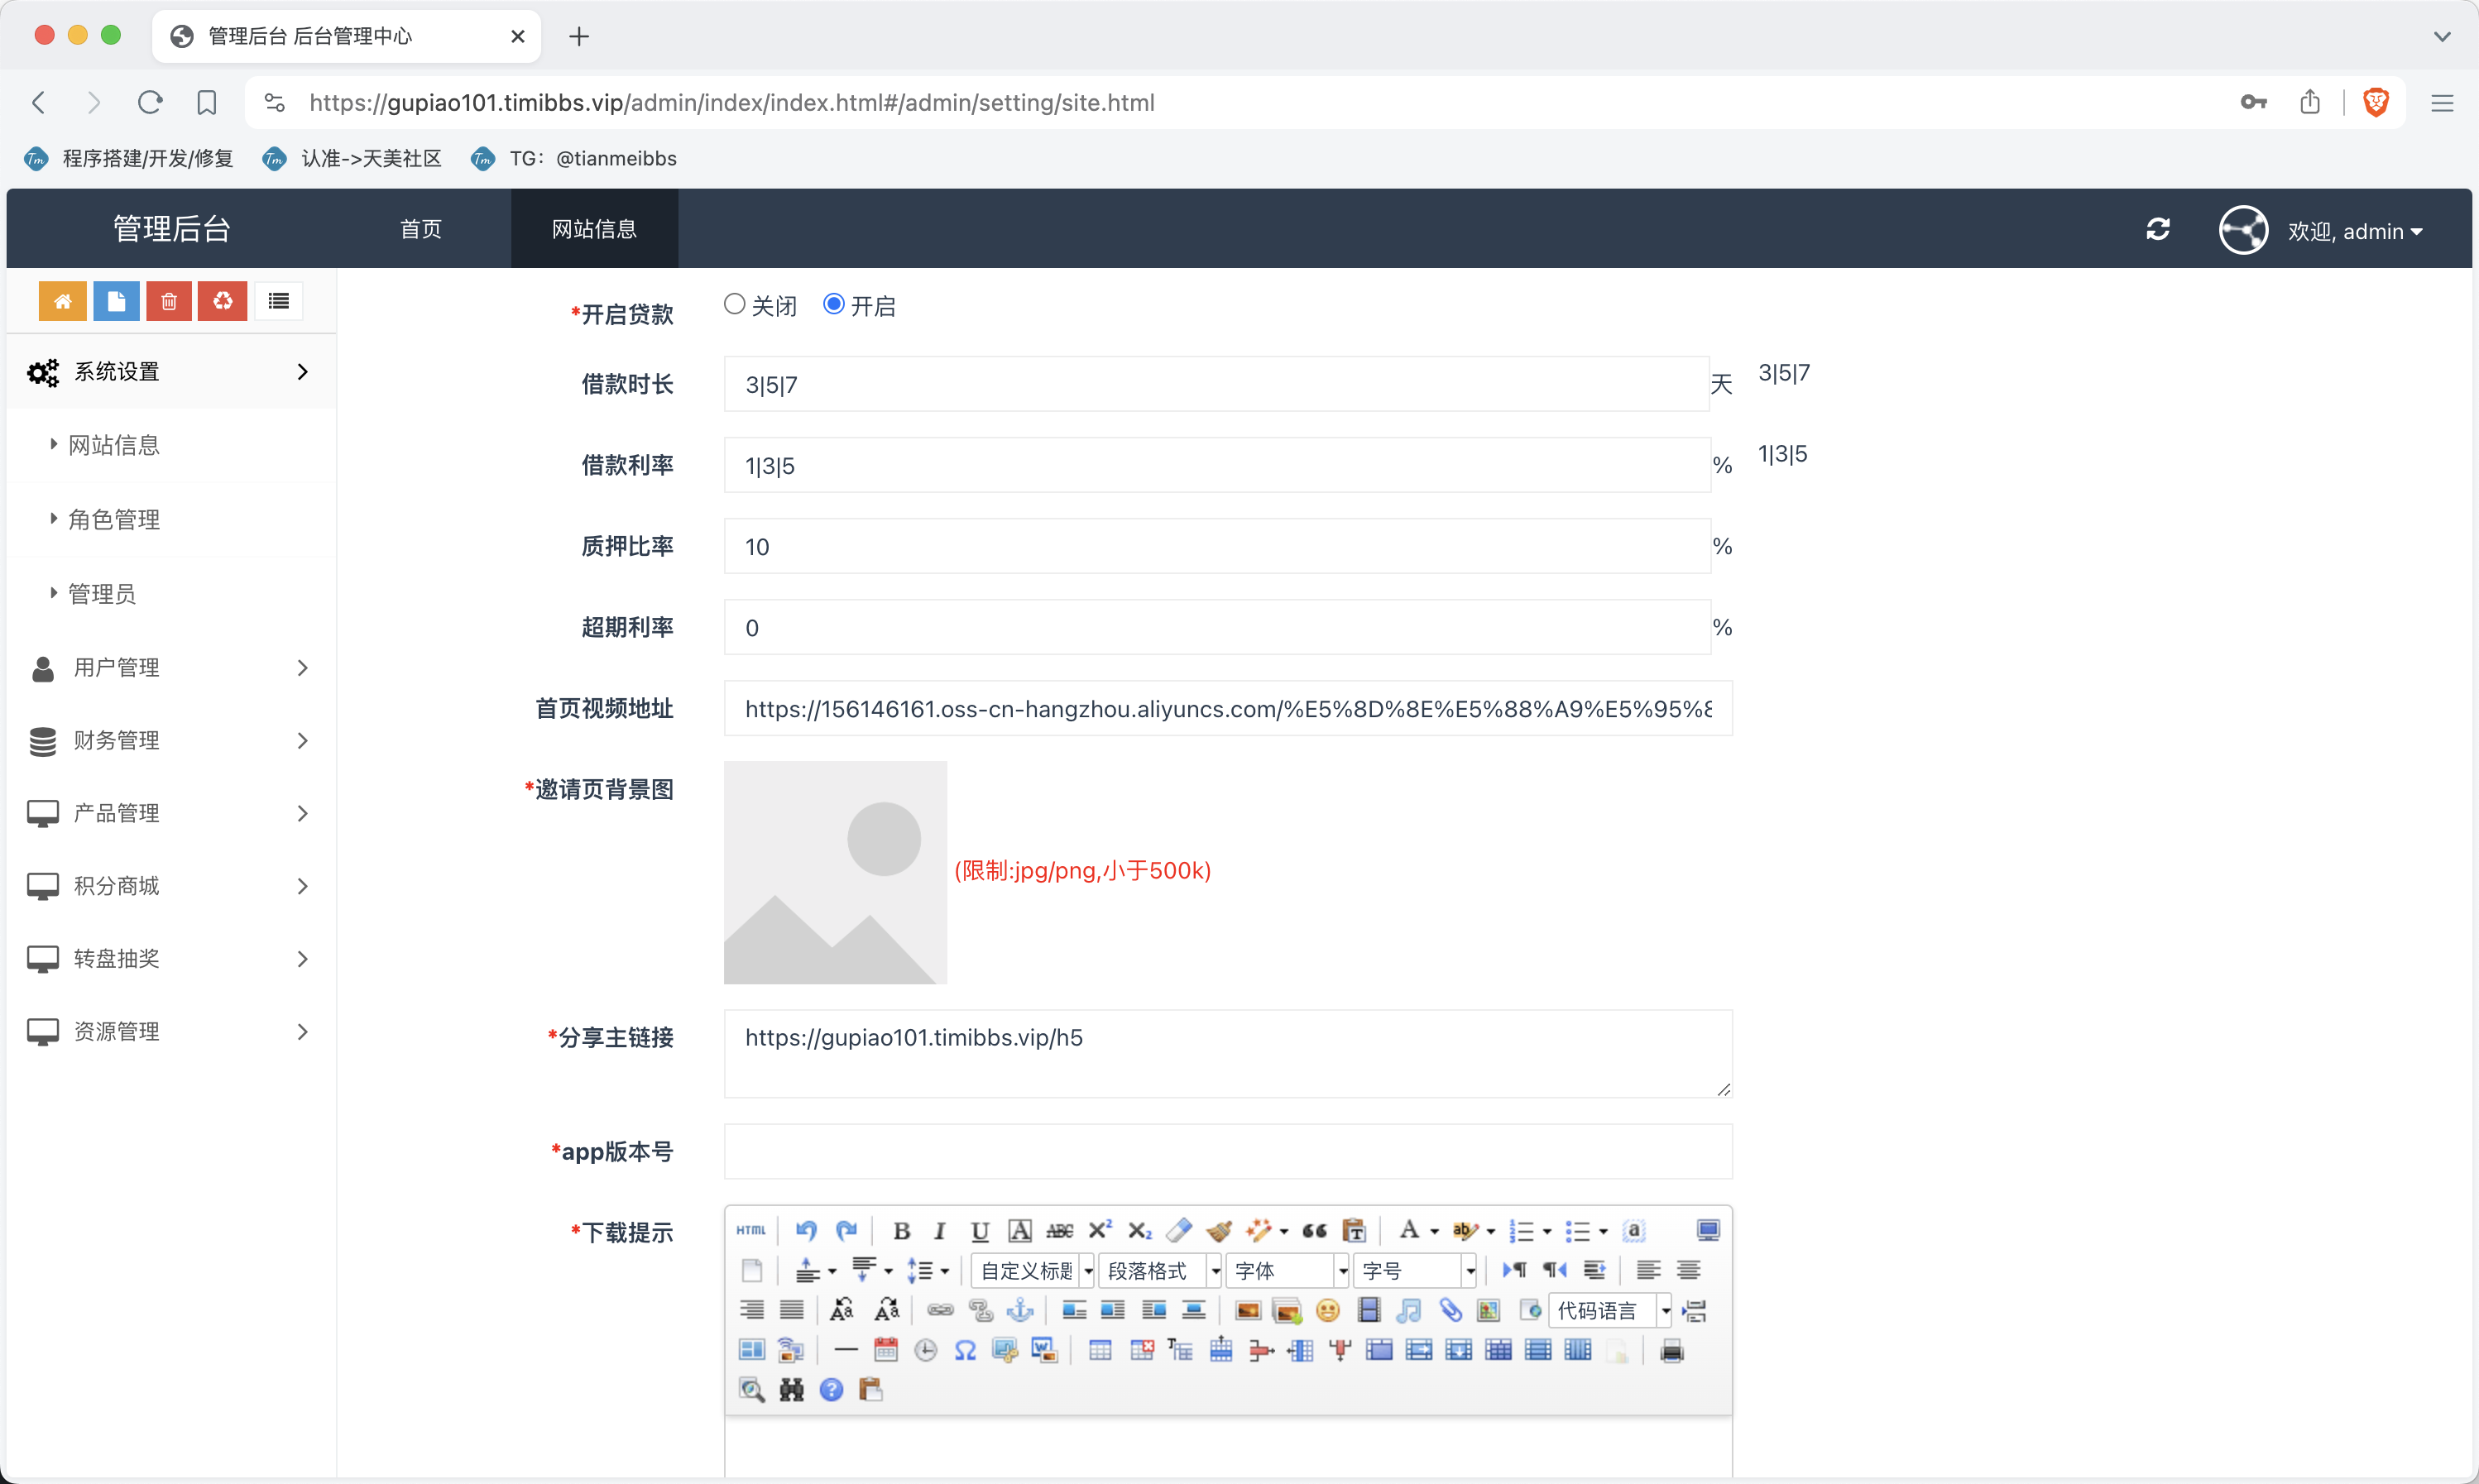Insert time with clock icon
2479x1484 pixels.
926,1351
